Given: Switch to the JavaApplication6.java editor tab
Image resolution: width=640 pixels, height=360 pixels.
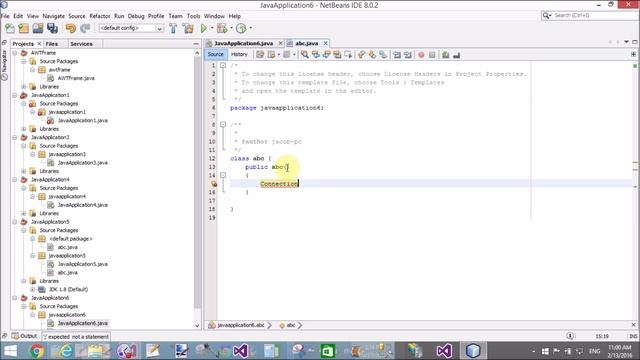Looking at the screenshot, I should click(x=243, y=43).
